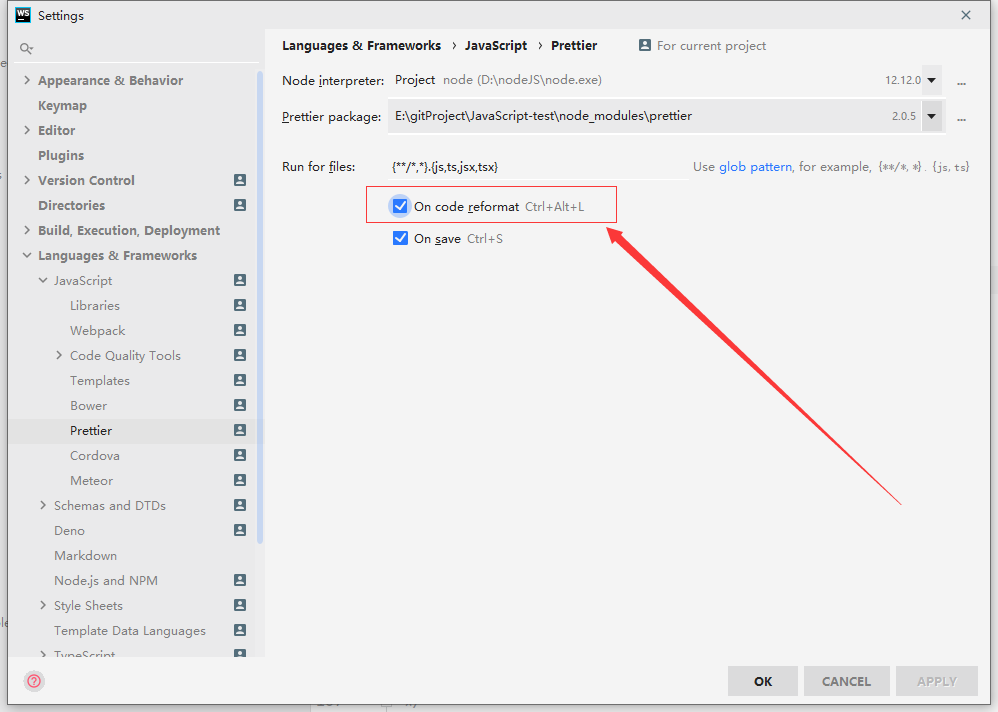Toggle the On save checkbox

pos(400,239)
